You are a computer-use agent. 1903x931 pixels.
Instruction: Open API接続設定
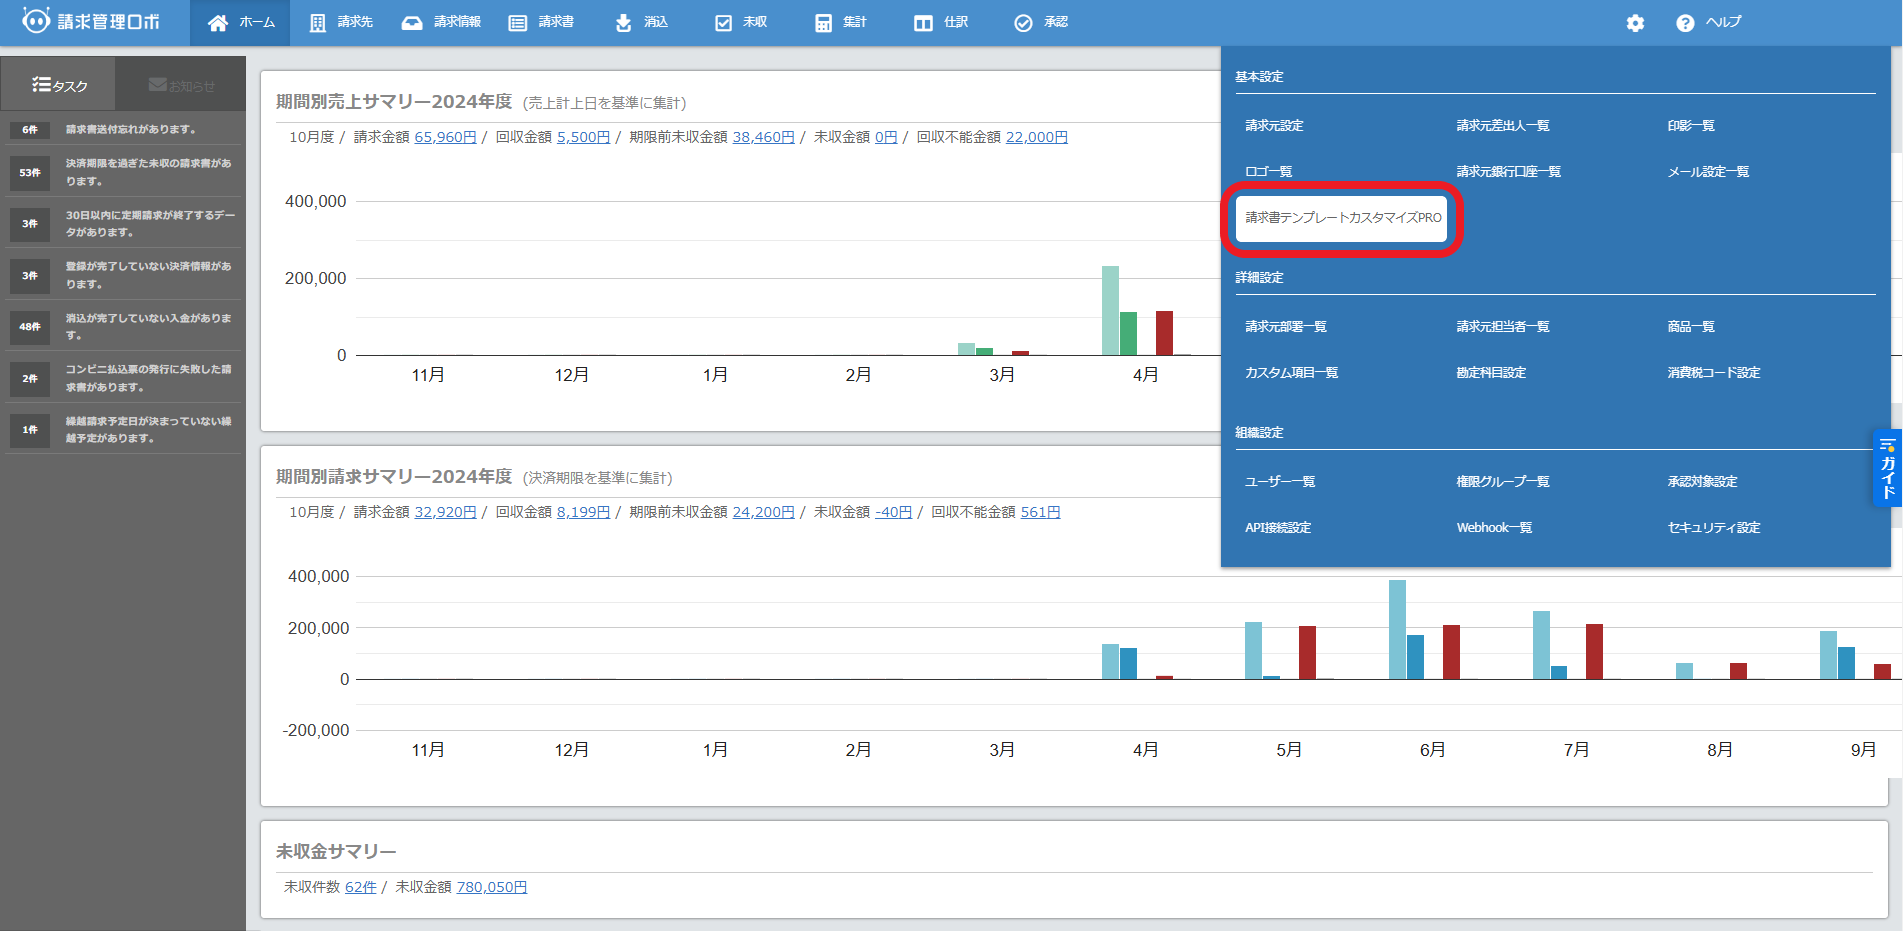[x=1277, y=528]
